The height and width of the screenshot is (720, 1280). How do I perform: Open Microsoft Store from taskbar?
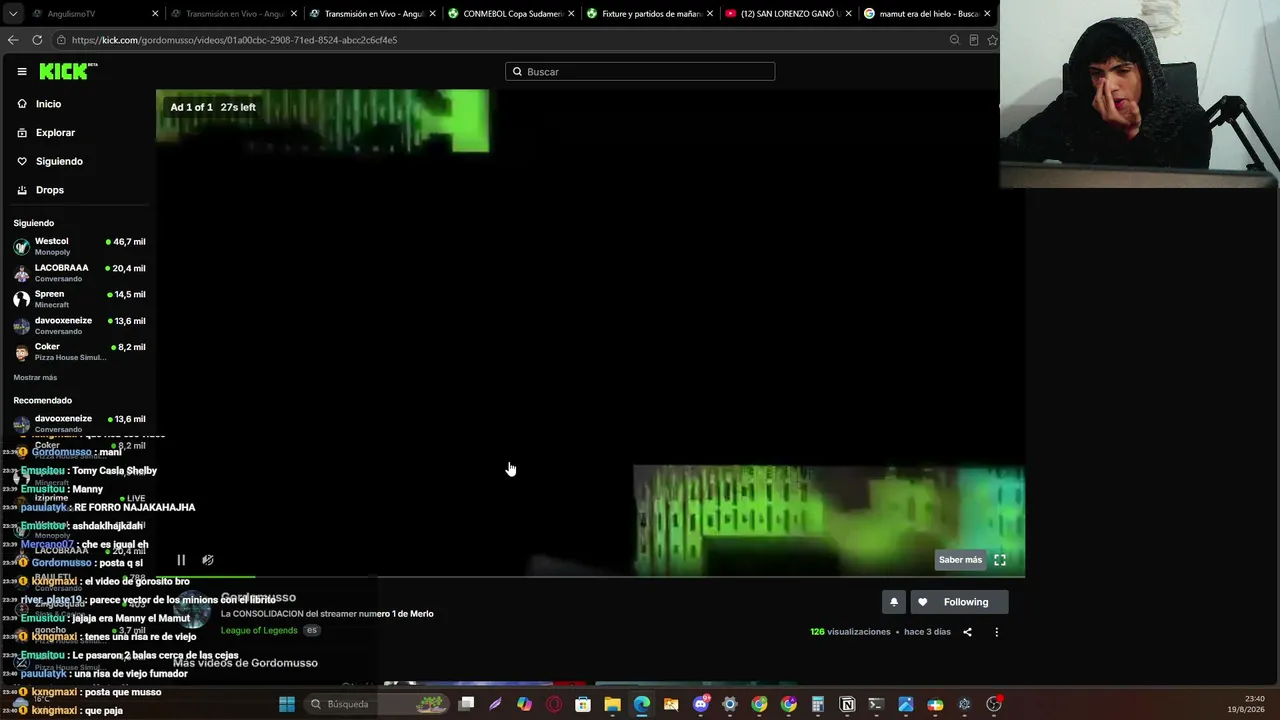(x=583, y=704)
